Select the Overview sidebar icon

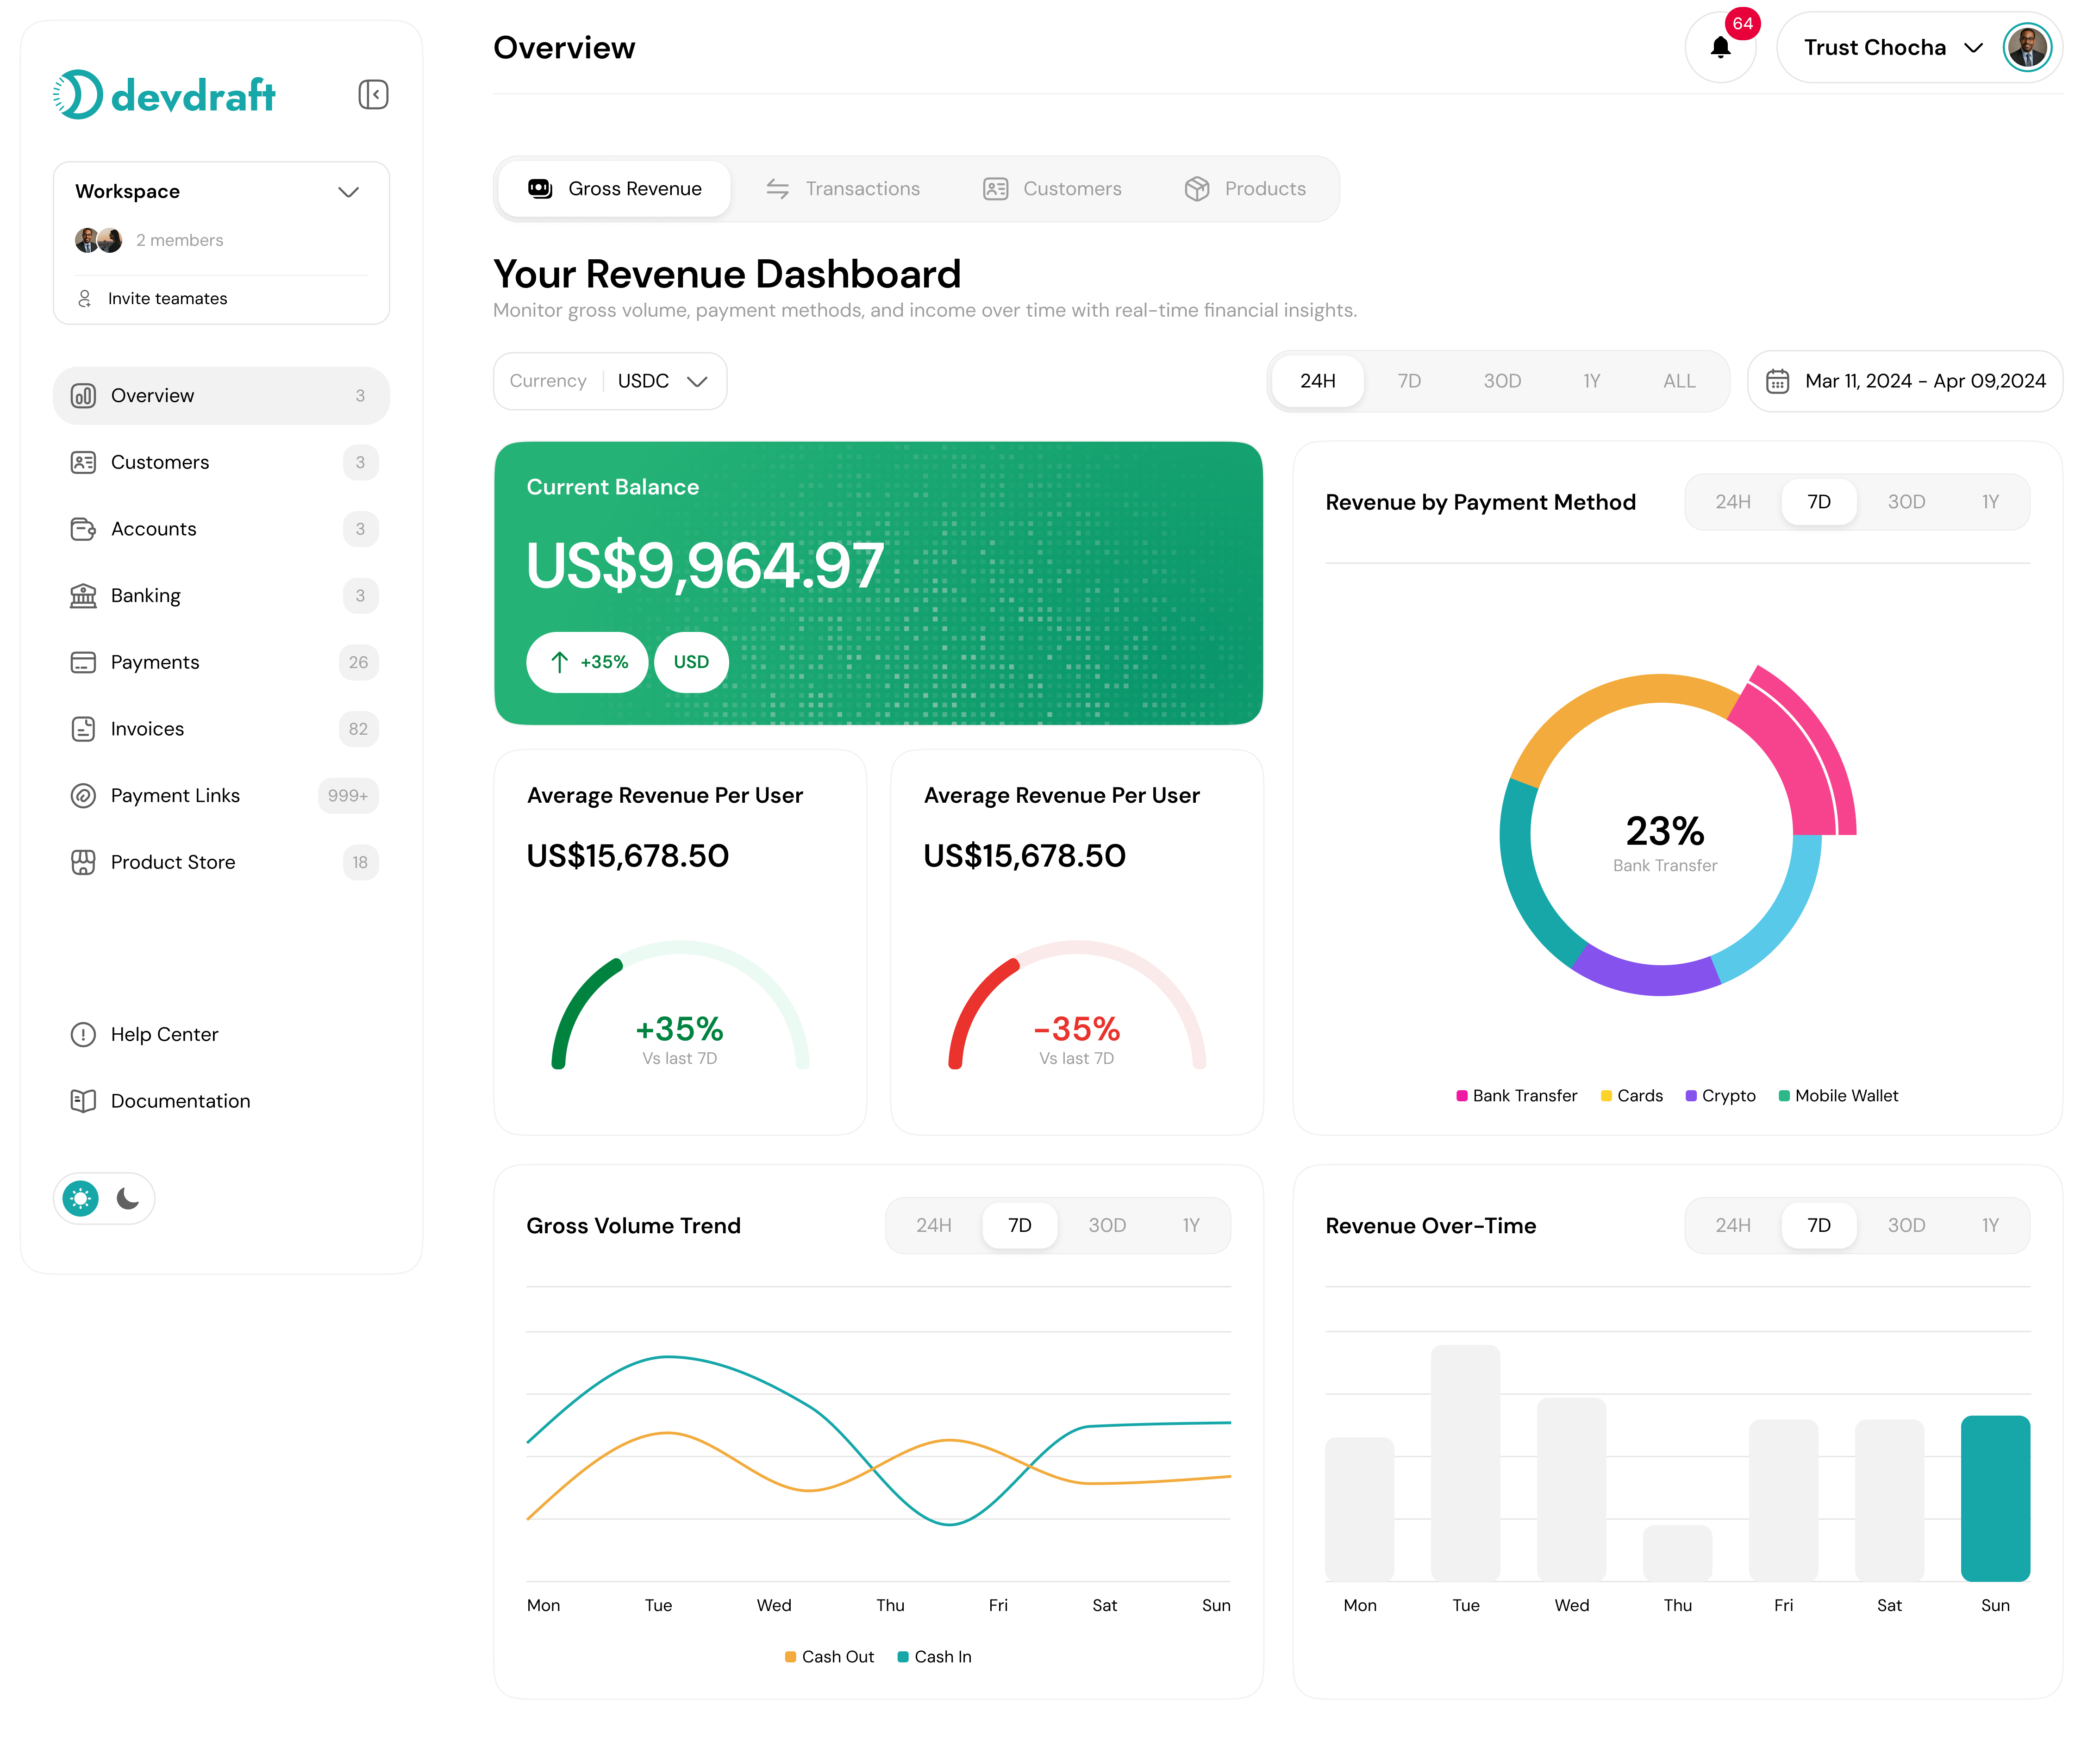pos(84,395)
